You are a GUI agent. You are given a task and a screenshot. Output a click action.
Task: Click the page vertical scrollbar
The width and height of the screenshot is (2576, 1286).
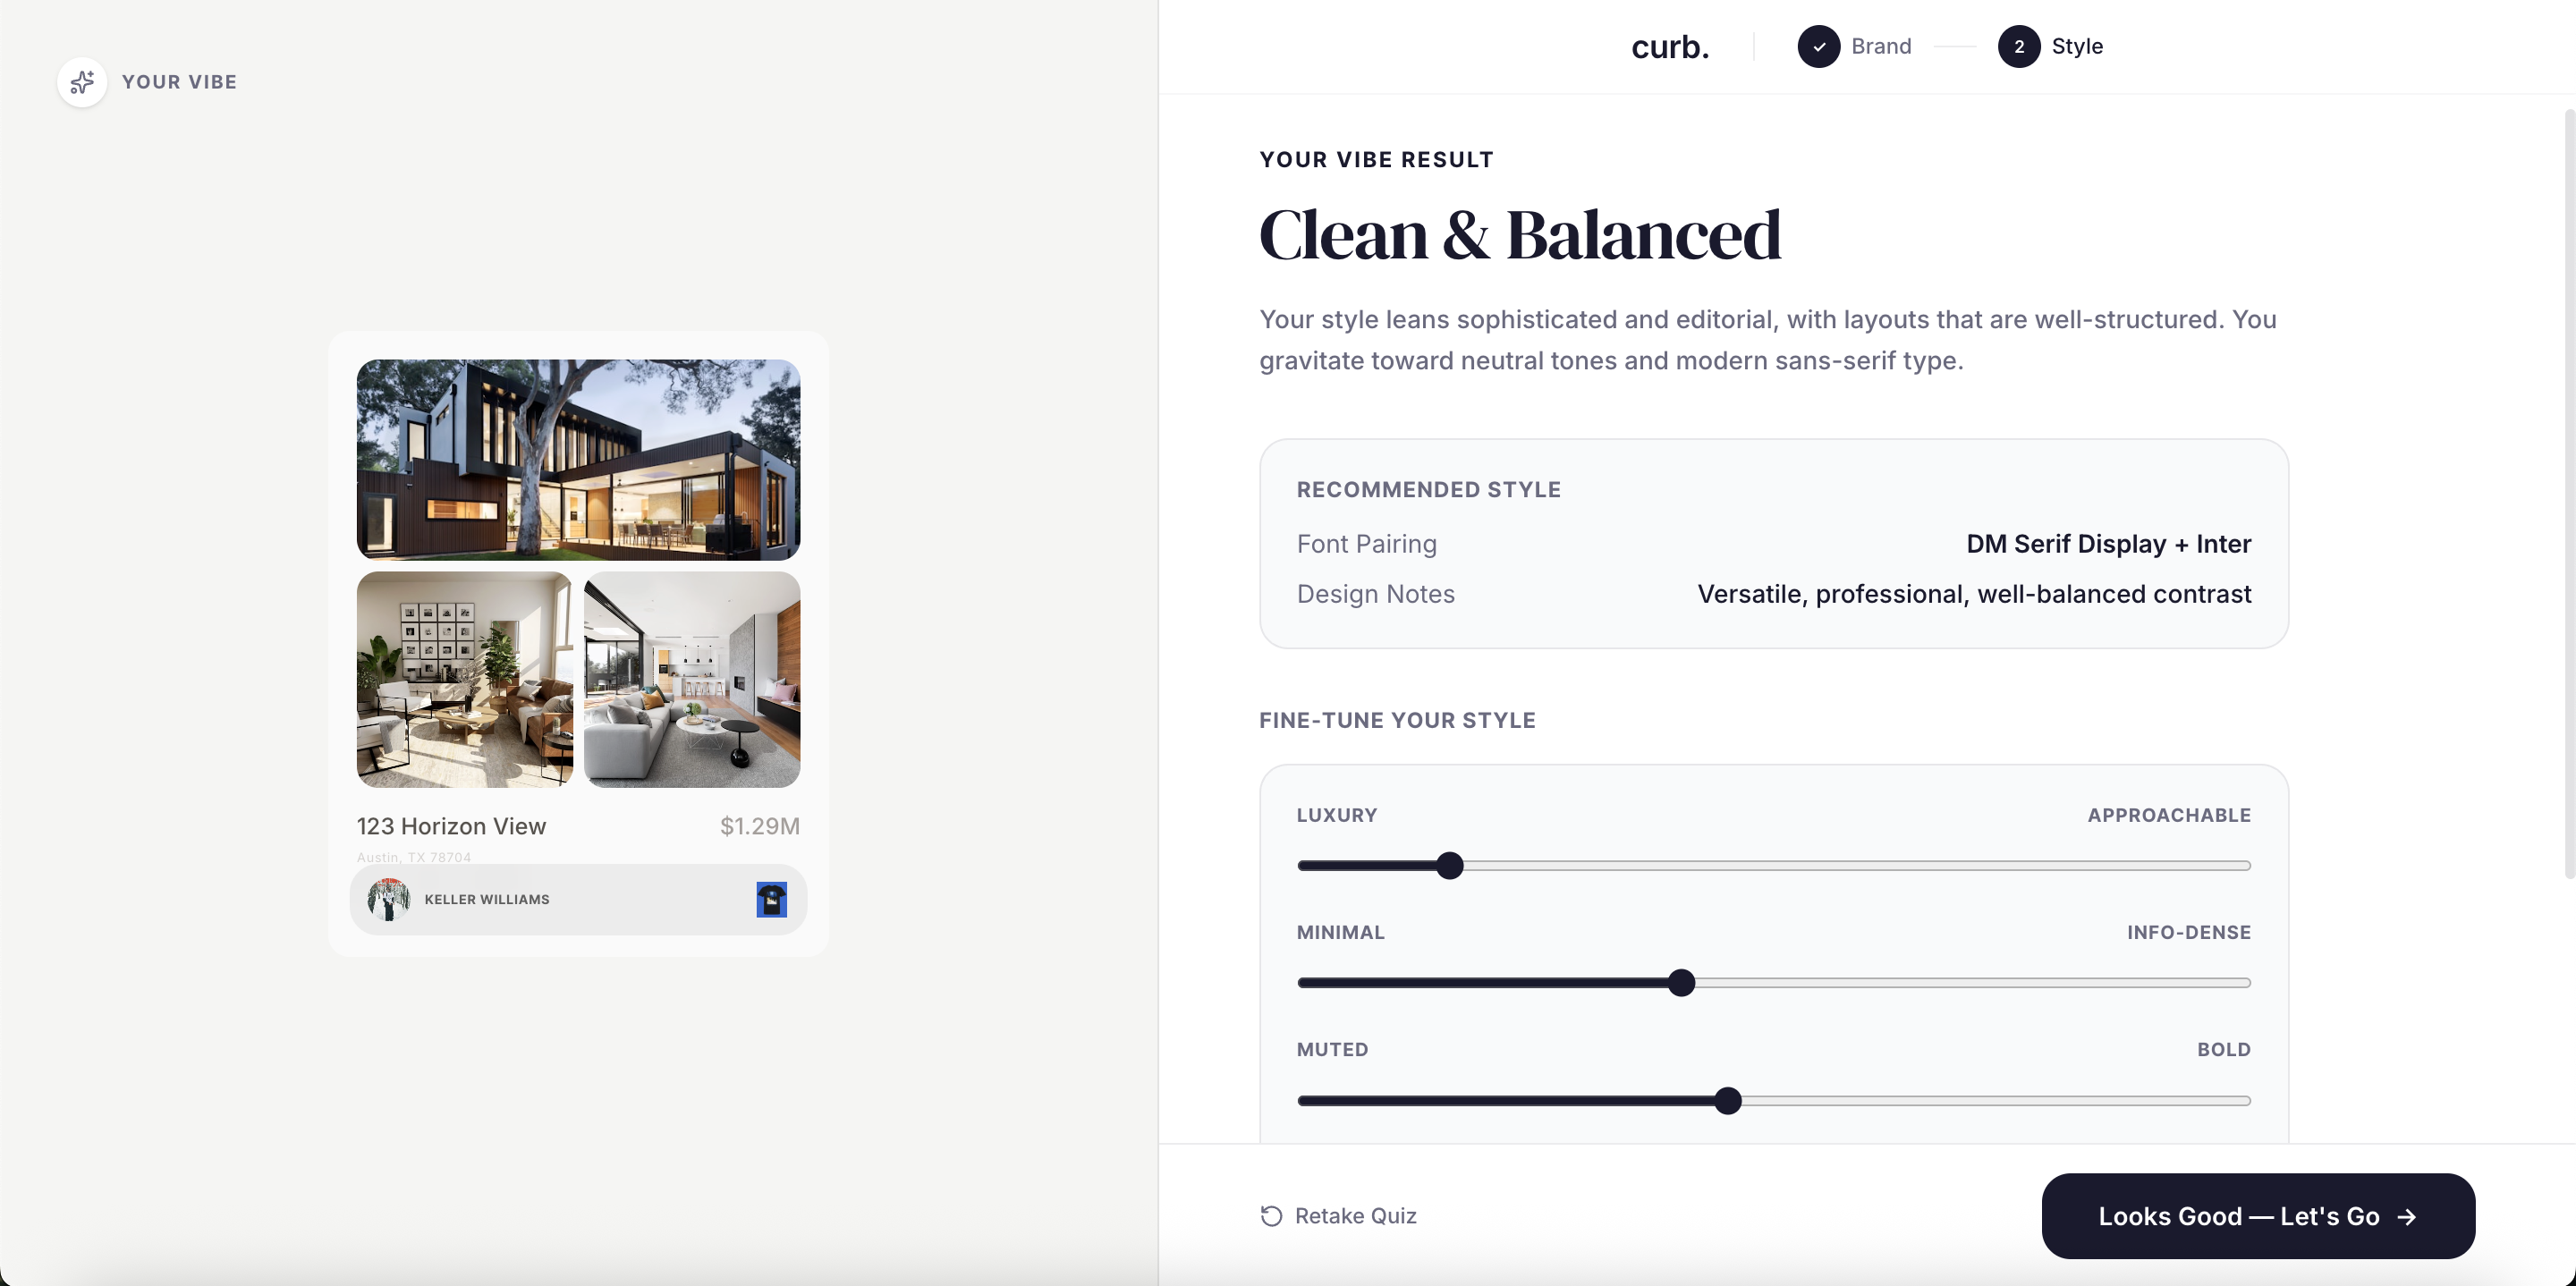coord(2569,494)
